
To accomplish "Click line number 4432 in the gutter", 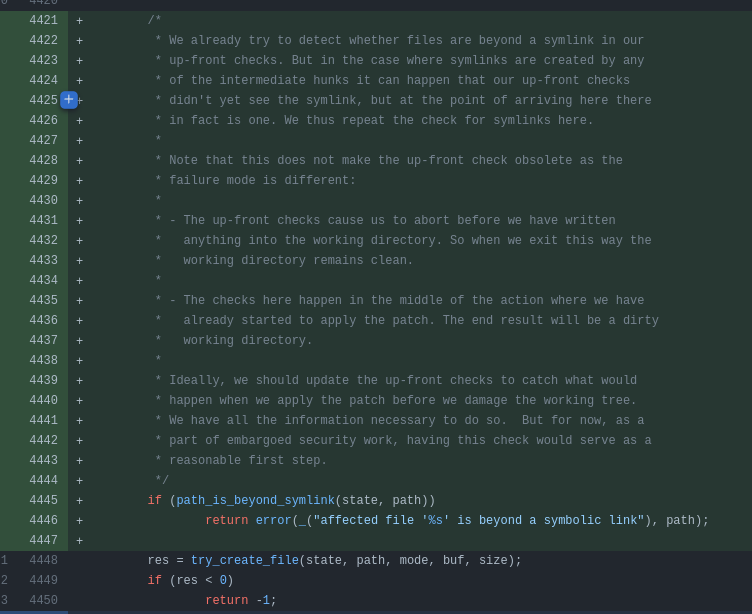I will pyautogui.click(x=43, y=241).
